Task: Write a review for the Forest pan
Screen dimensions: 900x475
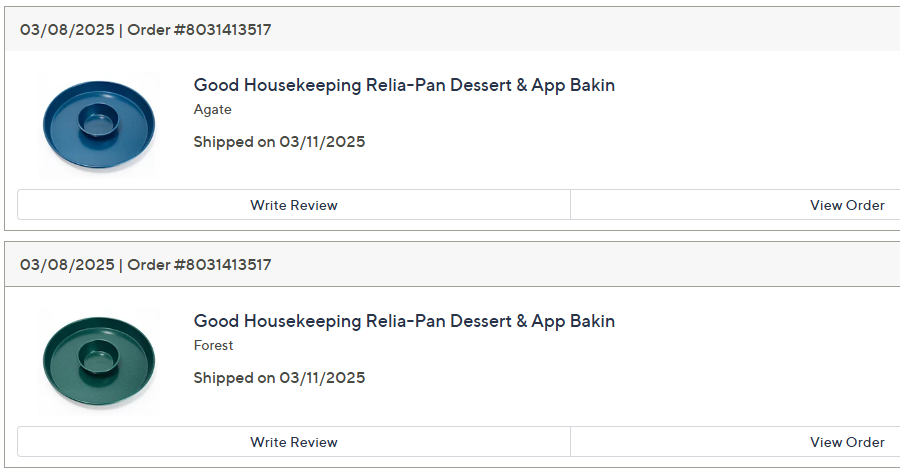Action: click(x=294, y=442)
